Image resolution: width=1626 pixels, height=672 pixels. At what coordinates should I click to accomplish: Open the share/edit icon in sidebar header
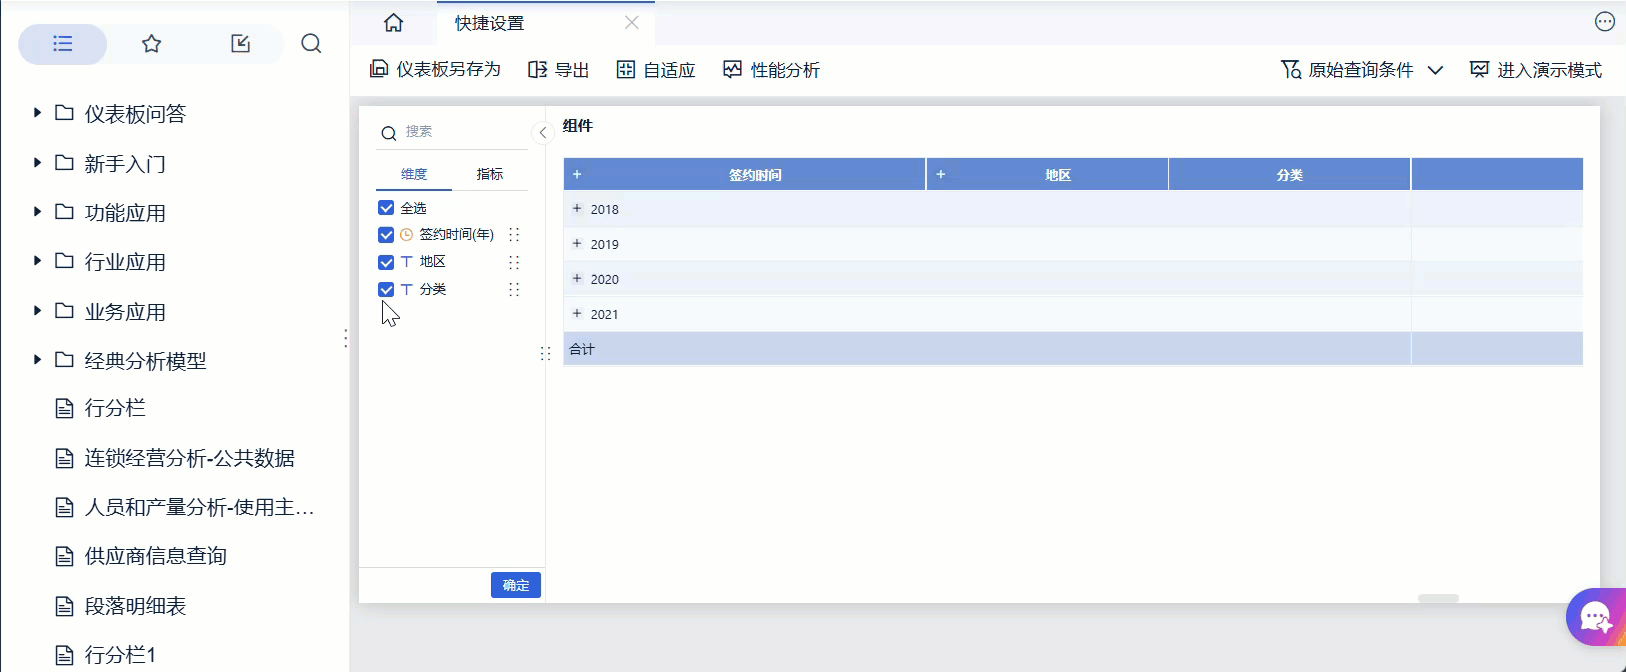point(240,44)
